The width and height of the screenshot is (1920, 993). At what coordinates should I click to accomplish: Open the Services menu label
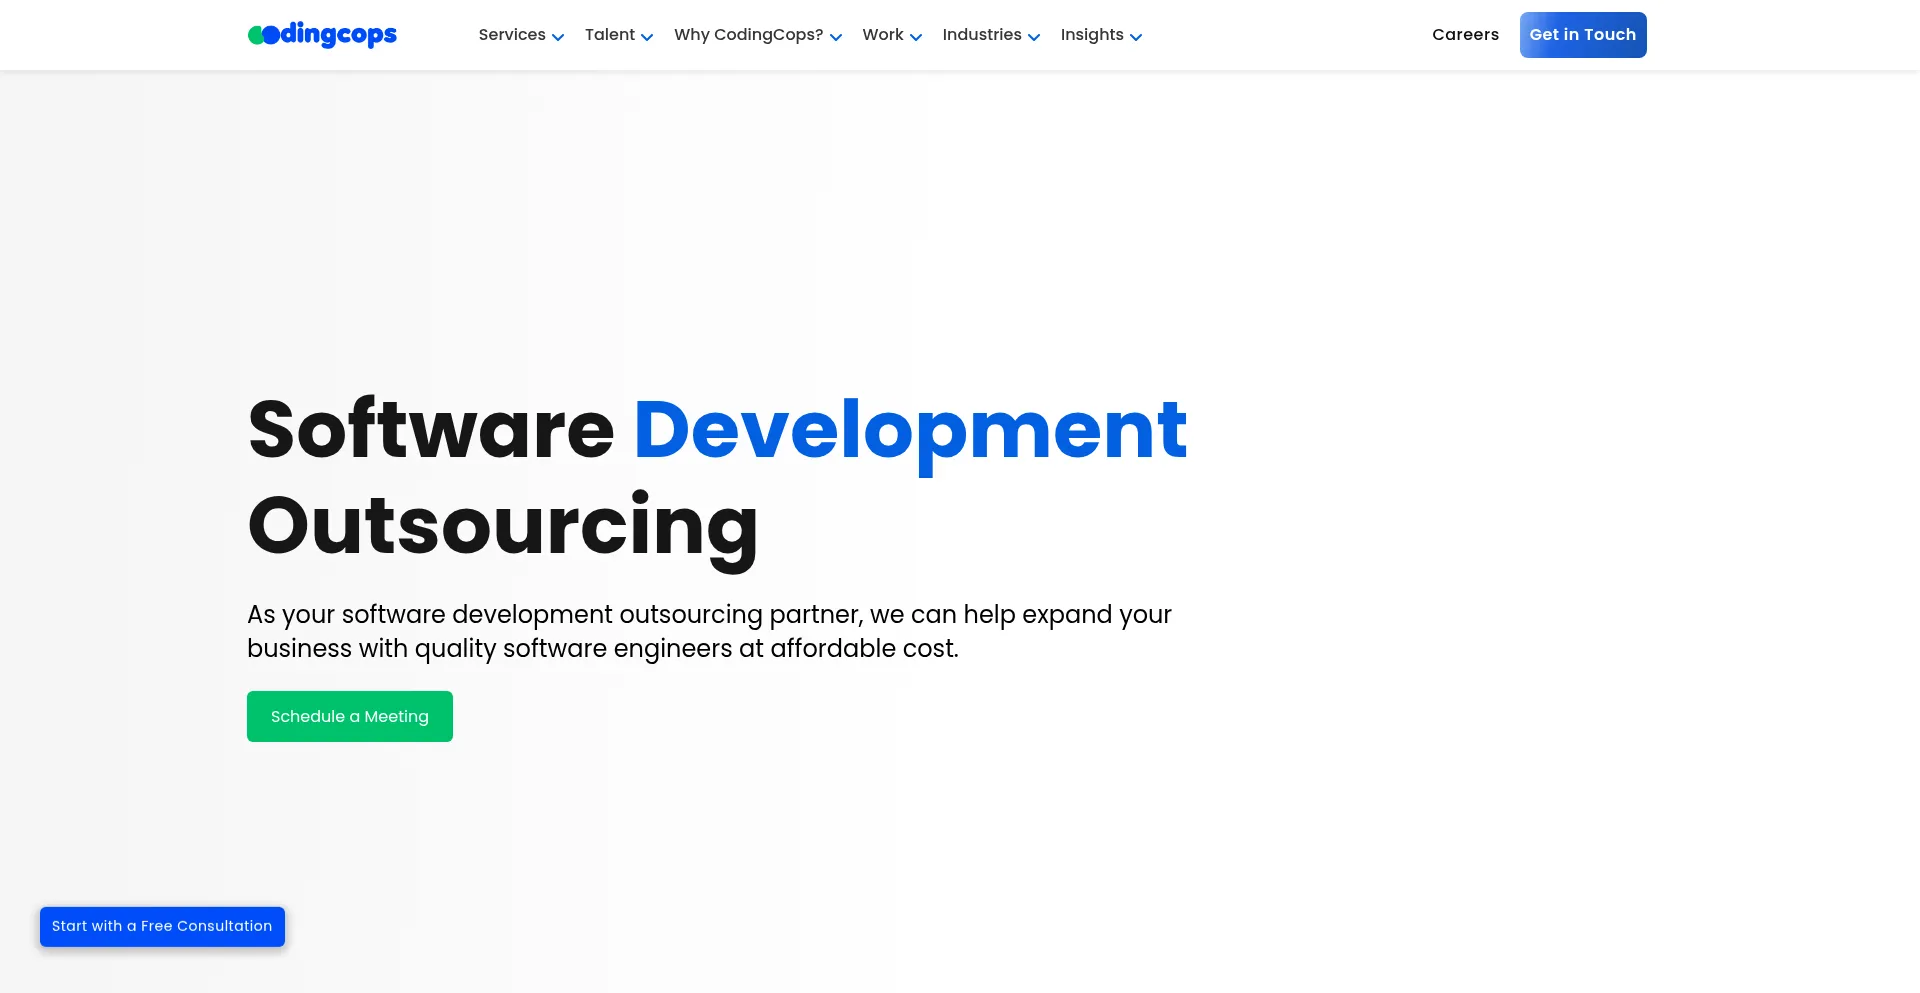[x=512, y=35]
